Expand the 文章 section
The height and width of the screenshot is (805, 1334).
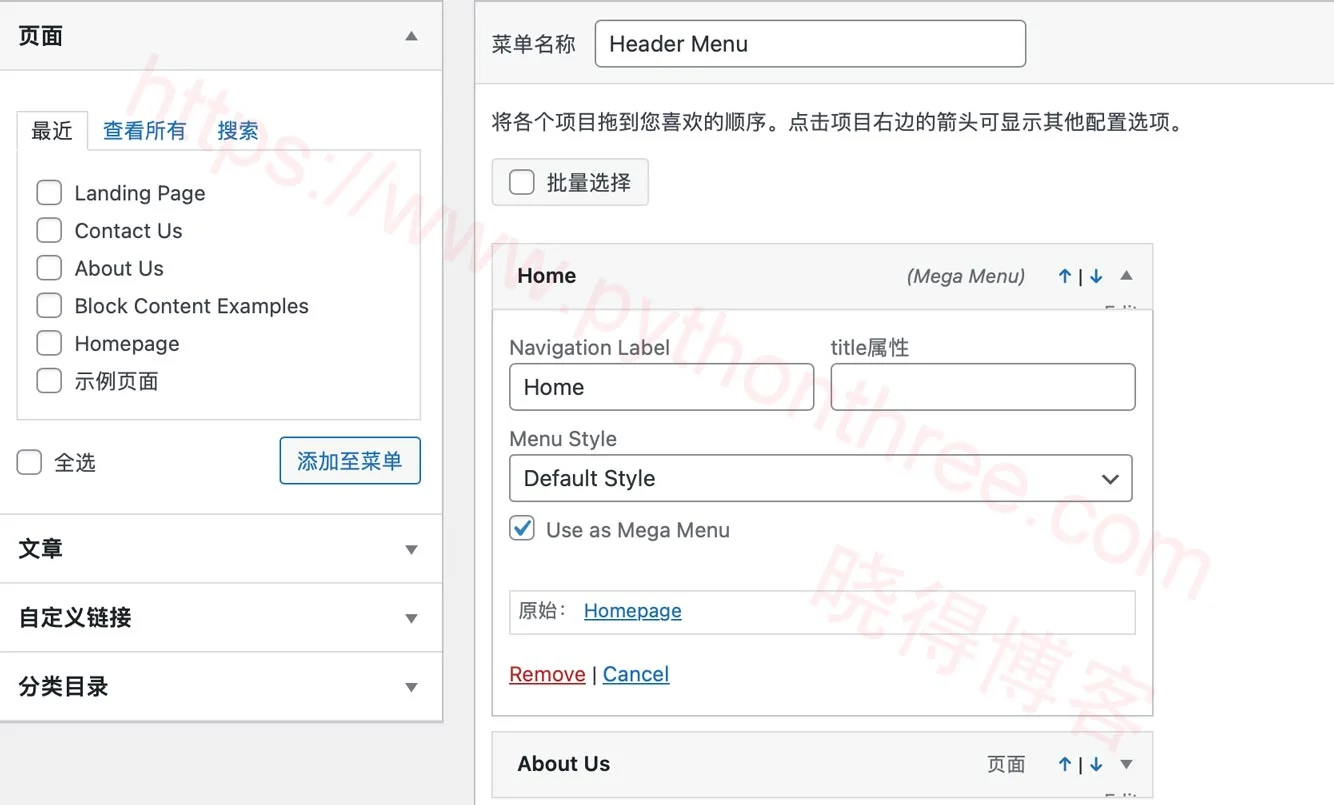click(411, 549)
